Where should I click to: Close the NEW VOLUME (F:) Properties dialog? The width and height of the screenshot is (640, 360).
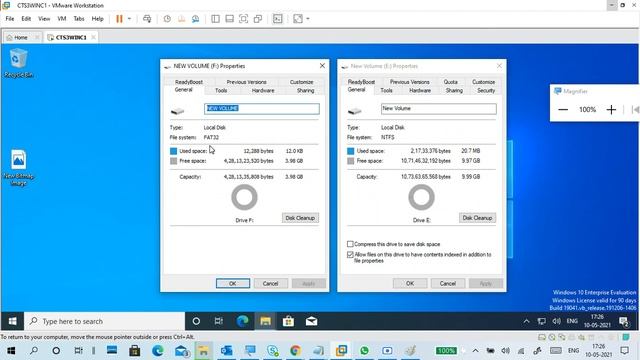(322, 66)
